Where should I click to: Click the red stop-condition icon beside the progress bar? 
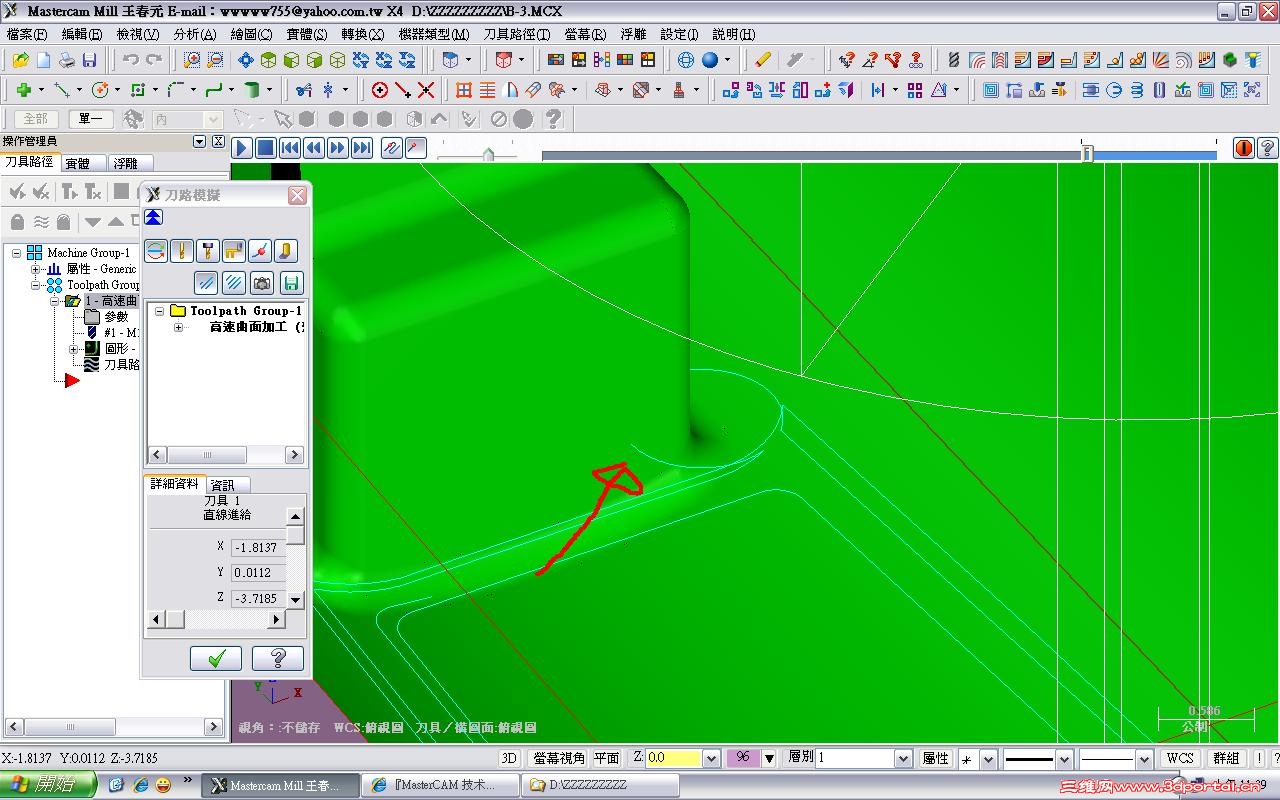[1243, 148]
